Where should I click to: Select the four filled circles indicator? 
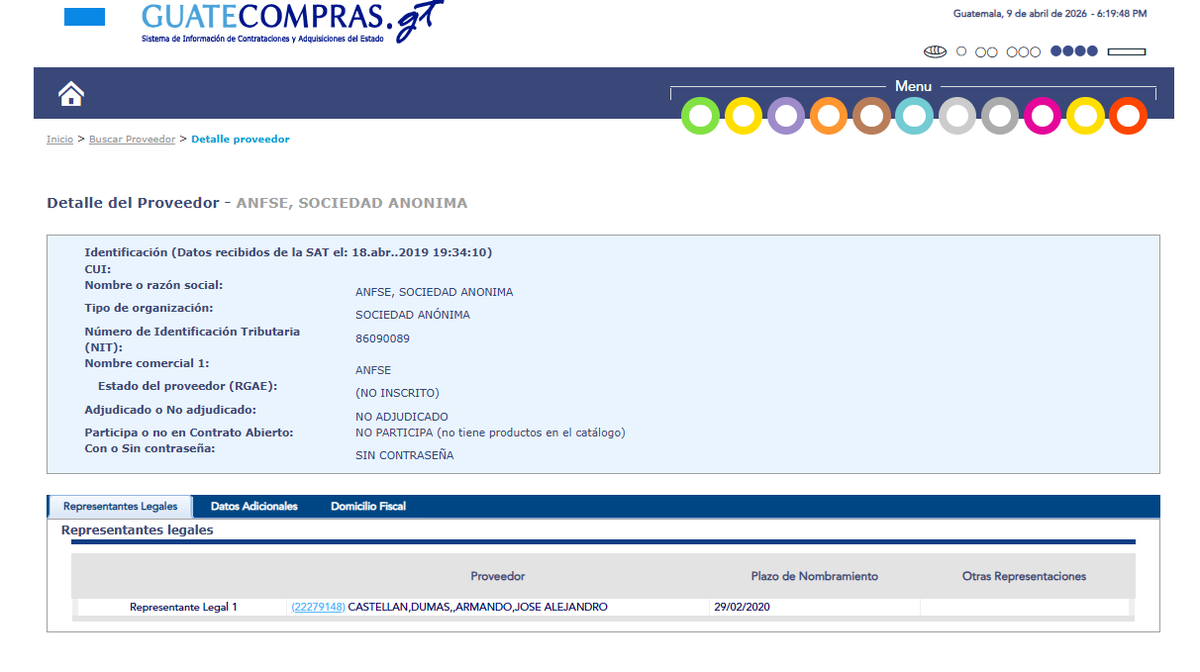click(1074, 51)
